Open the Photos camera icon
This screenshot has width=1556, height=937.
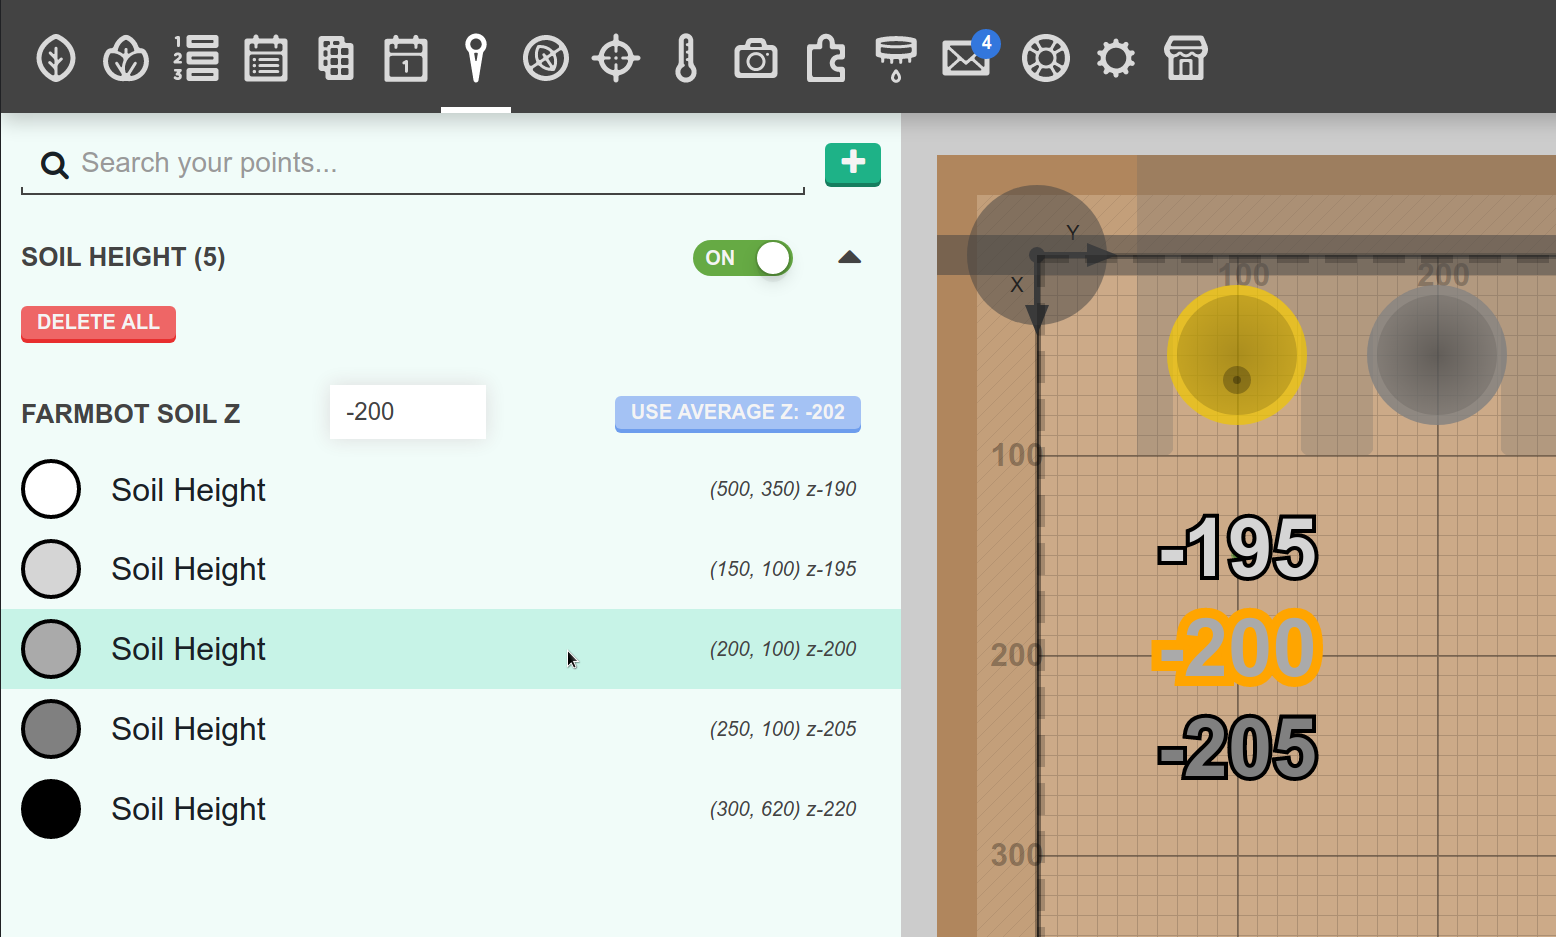tap(756, 58)
